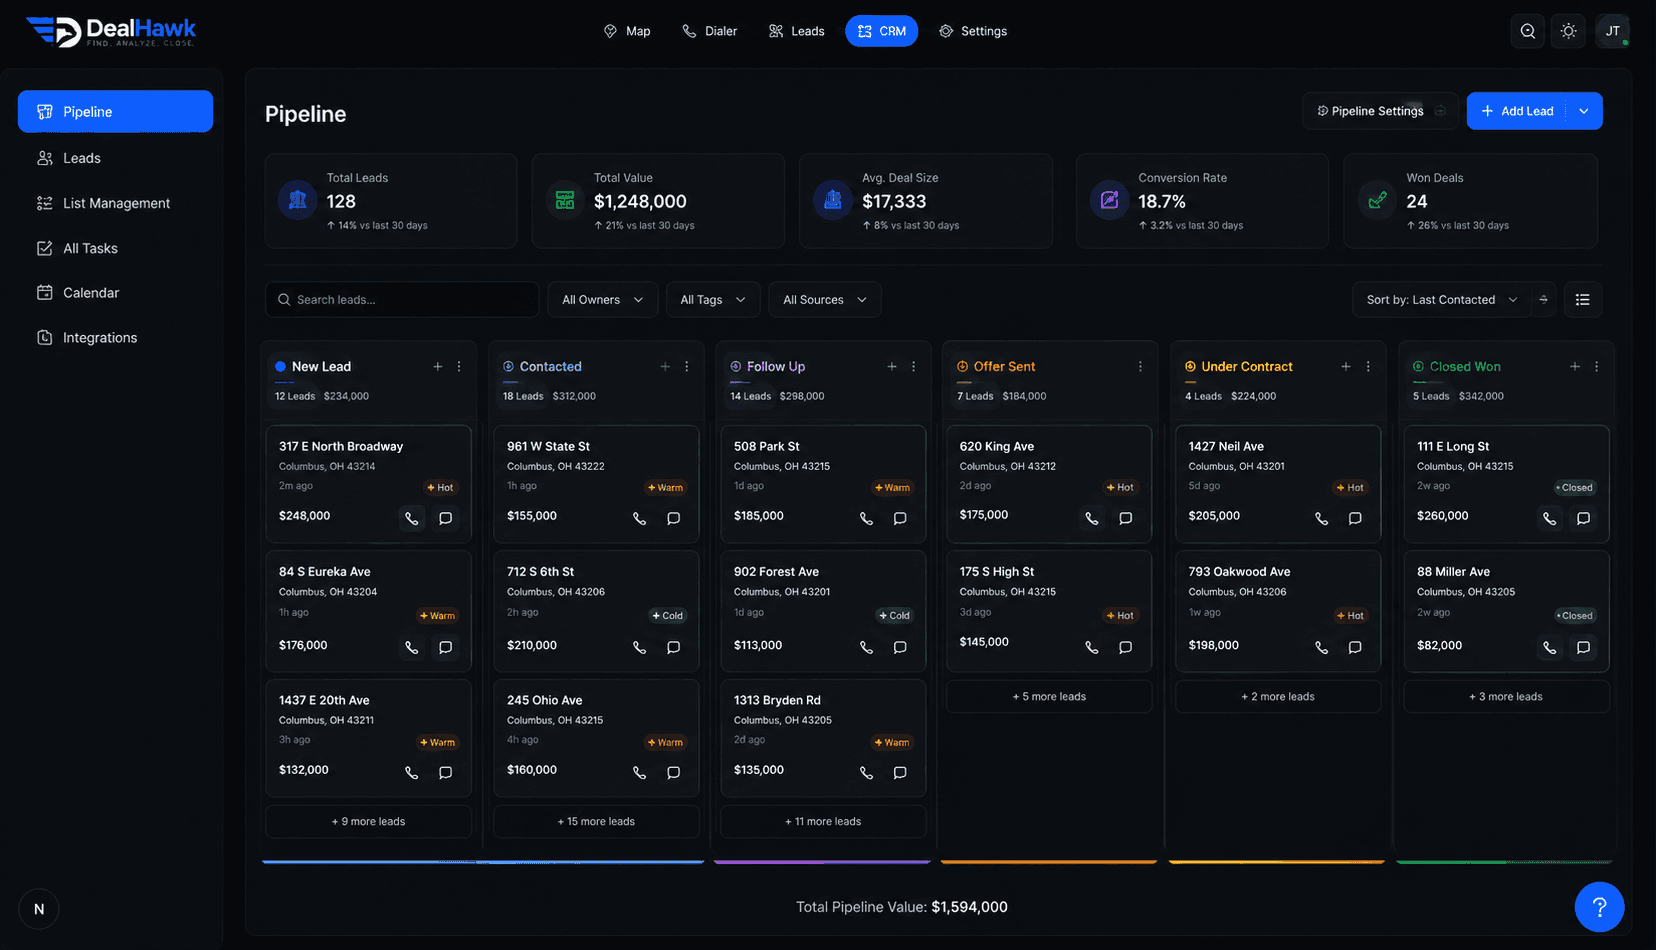Open the help question mark button
The image size is (1656, 950).
(1599, 907)
